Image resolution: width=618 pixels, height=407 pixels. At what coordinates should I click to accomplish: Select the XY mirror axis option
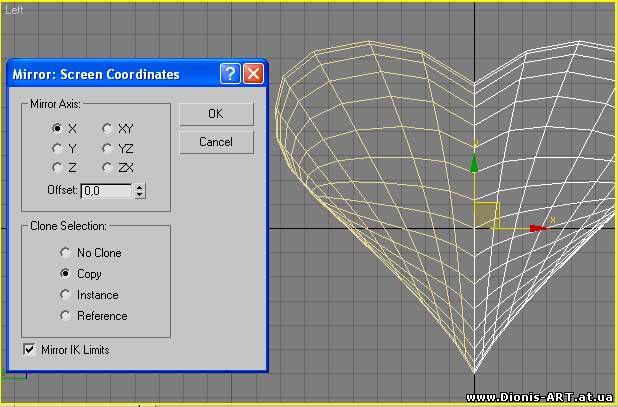tap(107, 128)
